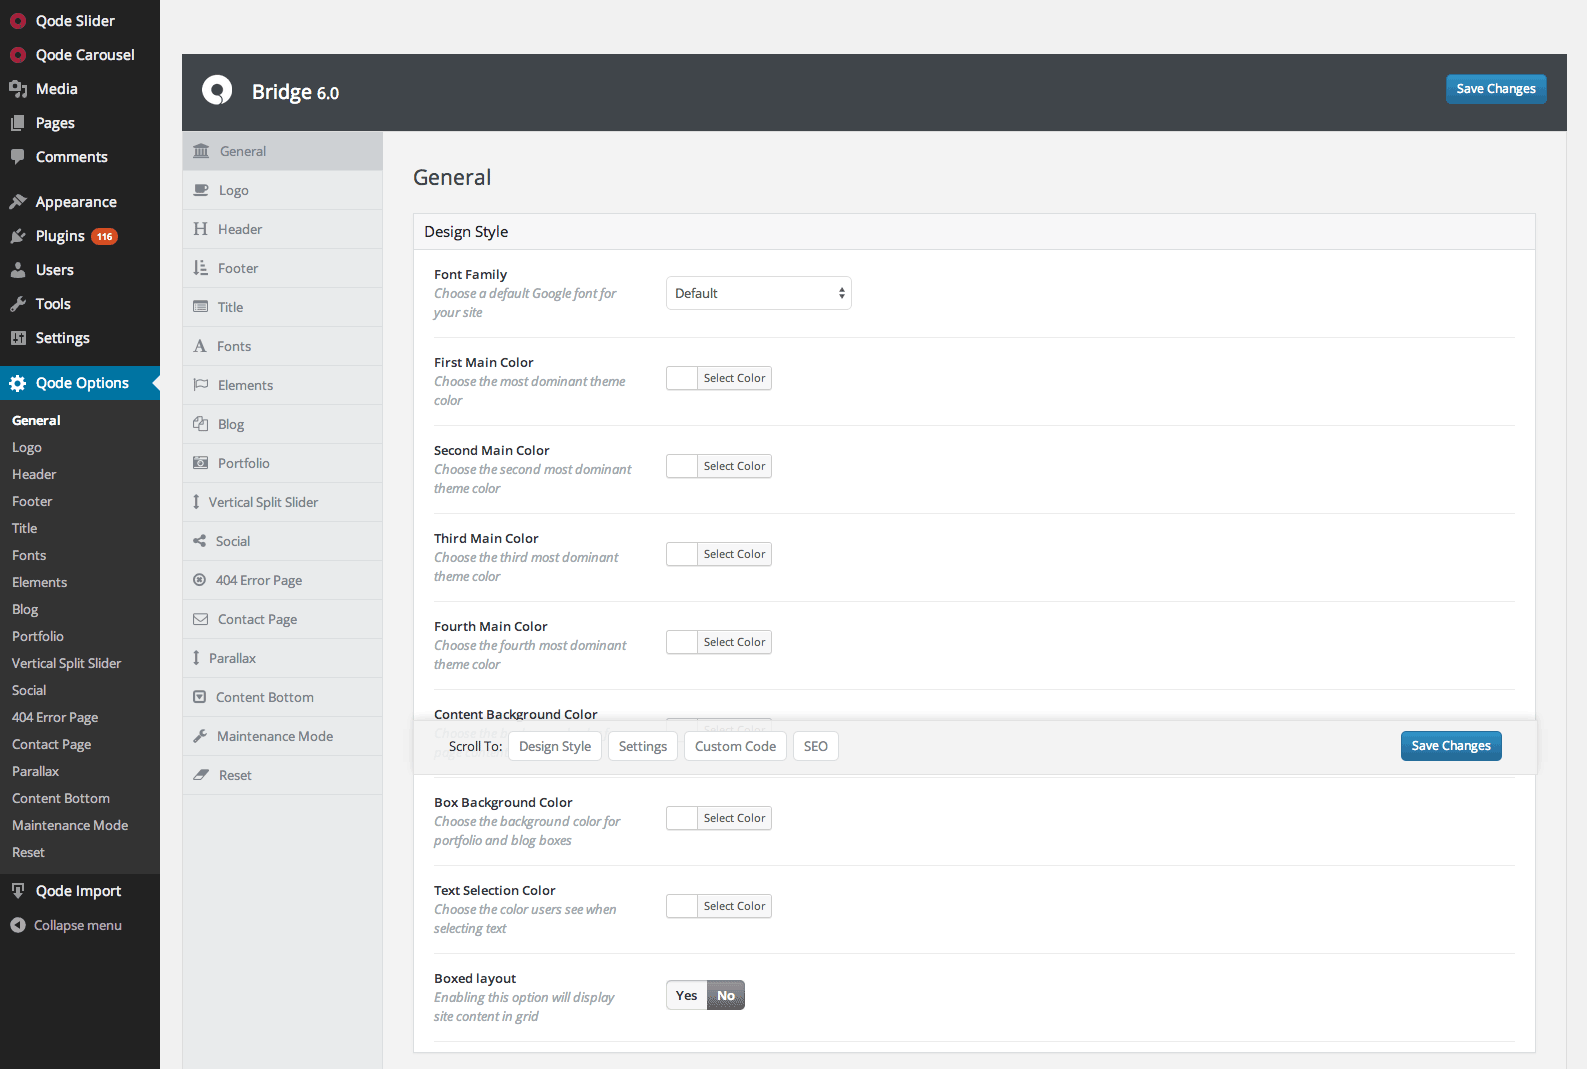Click Select Color for Second Main Color
The image size is (1587, 1069).
(734, 466)
